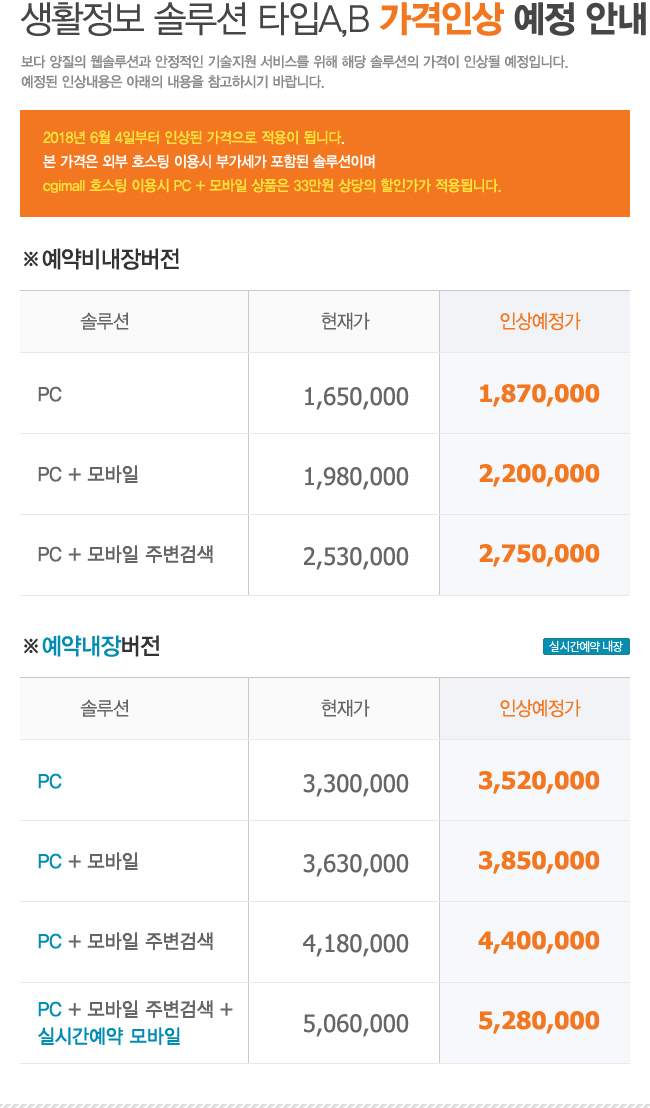Screen dimensions: 650x1108
Task: Click the 3,520,000 increased price
Action: point(539,781)
